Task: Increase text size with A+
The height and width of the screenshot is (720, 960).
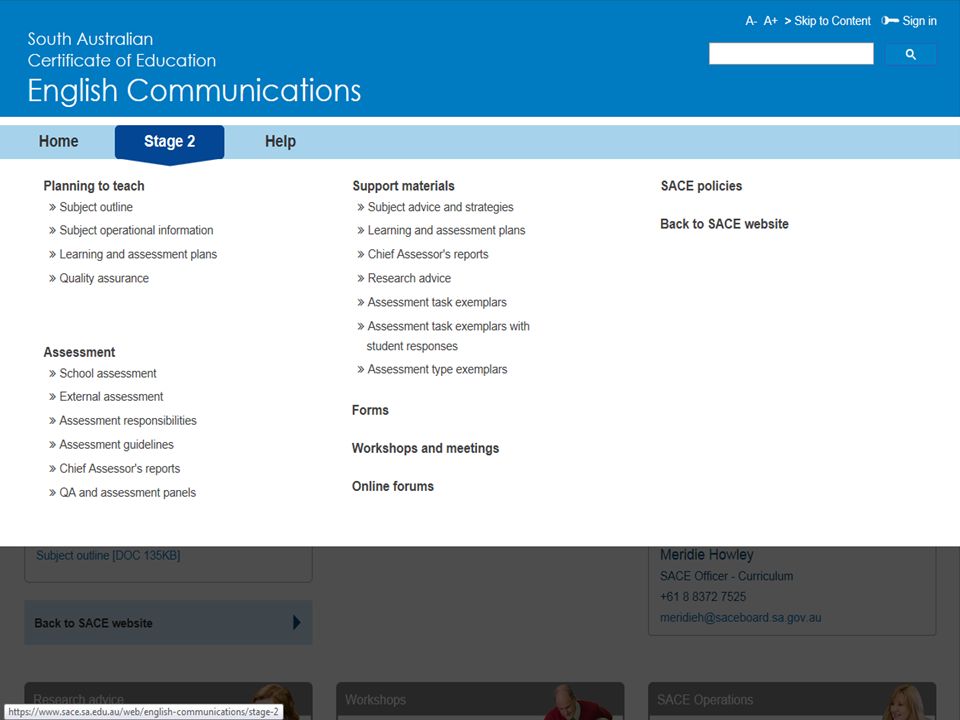Action: pyautogui.click(x=770, y=21)
